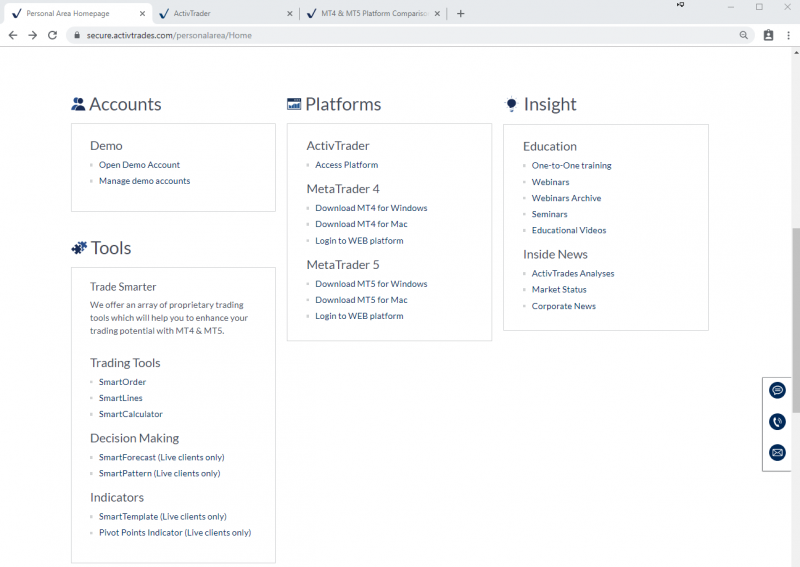Click the Accounts people icon
Viewport: 800px width, 567px height.
78,104
